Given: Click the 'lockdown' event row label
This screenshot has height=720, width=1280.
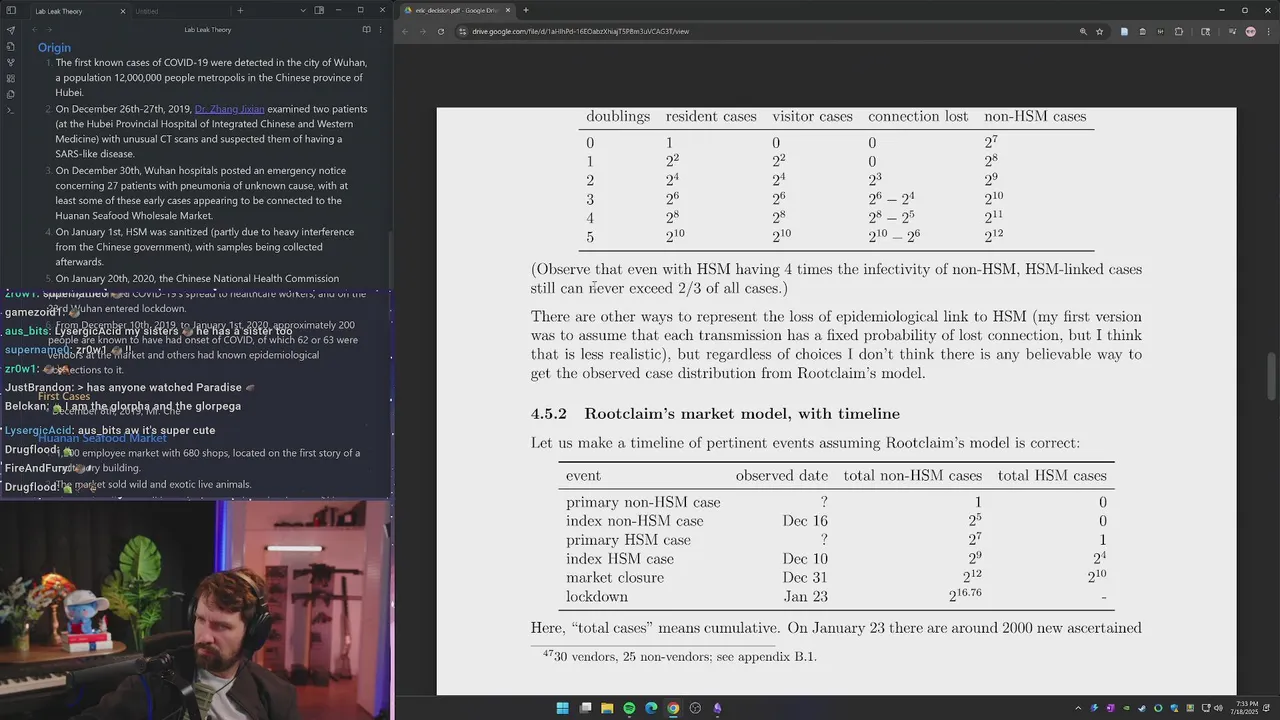Looking at the screenshot, I should [x=597, y=597].
